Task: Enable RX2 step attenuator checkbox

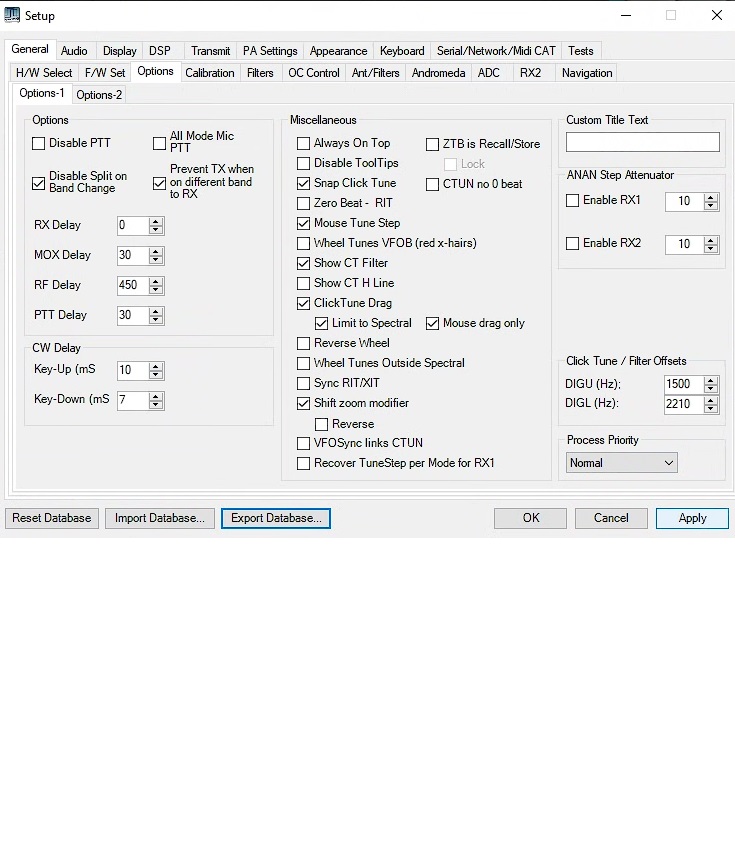Action: coord(573,243)
